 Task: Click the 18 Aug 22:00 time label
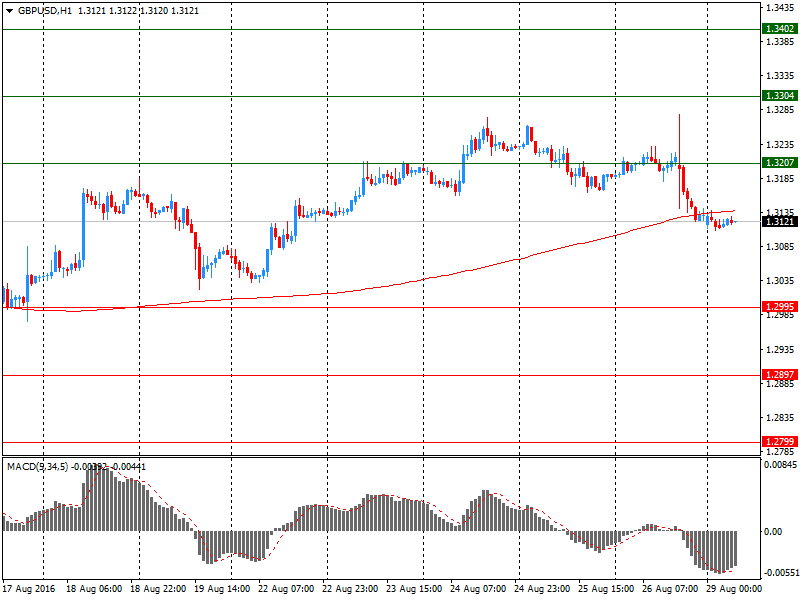[x=158, y=589]
